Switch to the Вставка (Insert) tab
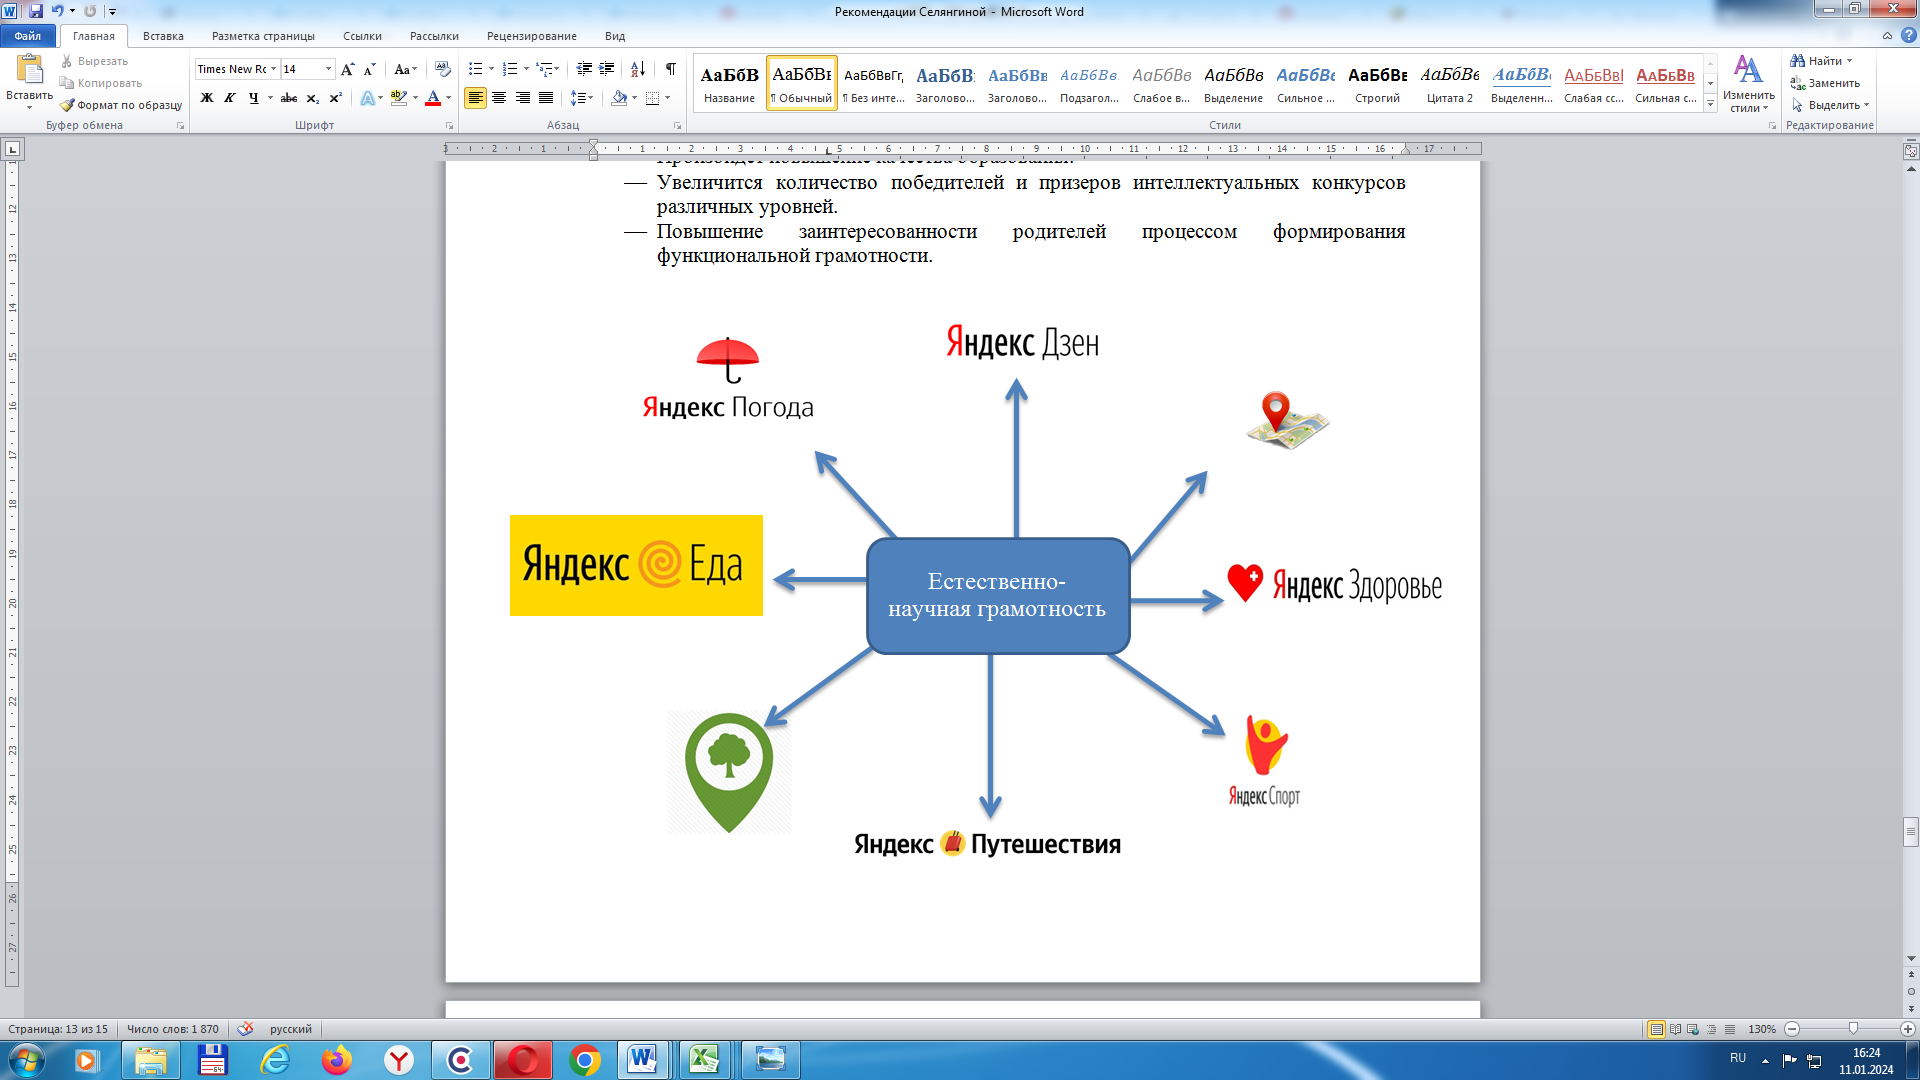The image size is (1920, 1080). coord(163,36)
